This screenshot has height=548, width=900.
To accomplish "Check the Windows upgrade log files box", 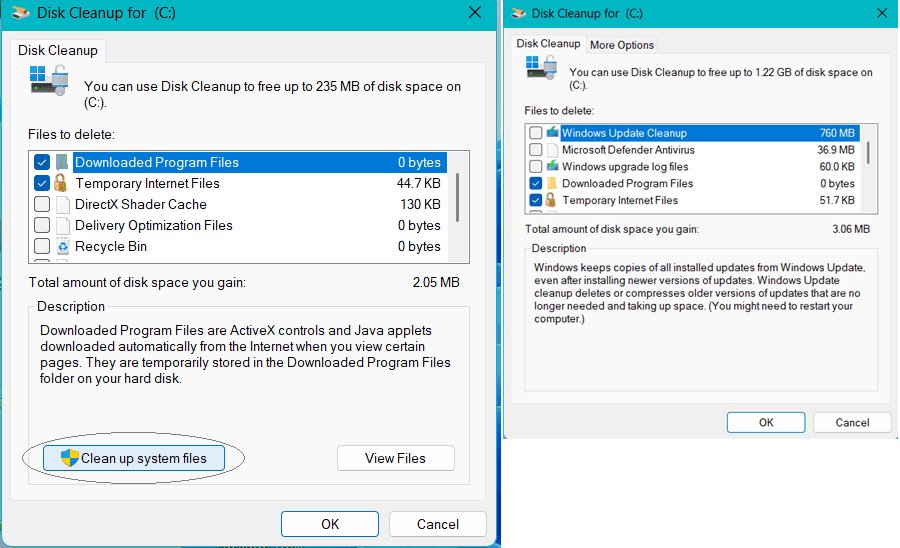I will tap(536, 166).
